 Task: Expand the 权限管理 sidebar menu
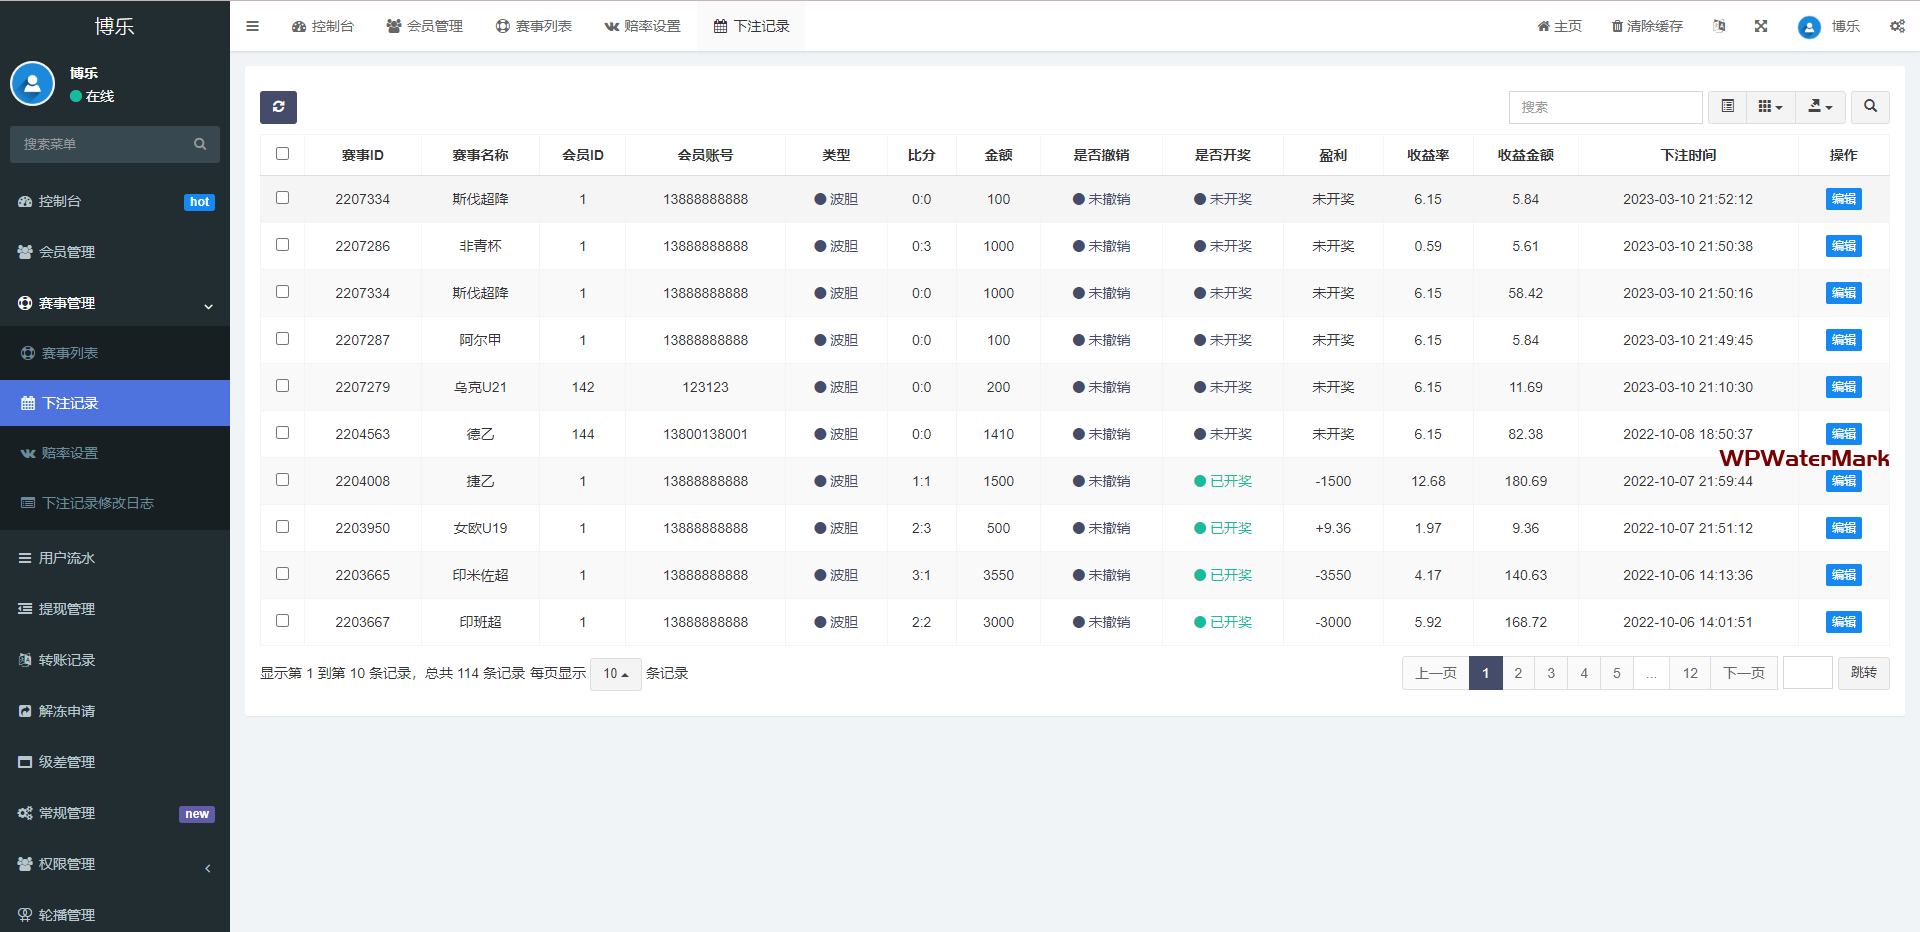click(115, 864)
